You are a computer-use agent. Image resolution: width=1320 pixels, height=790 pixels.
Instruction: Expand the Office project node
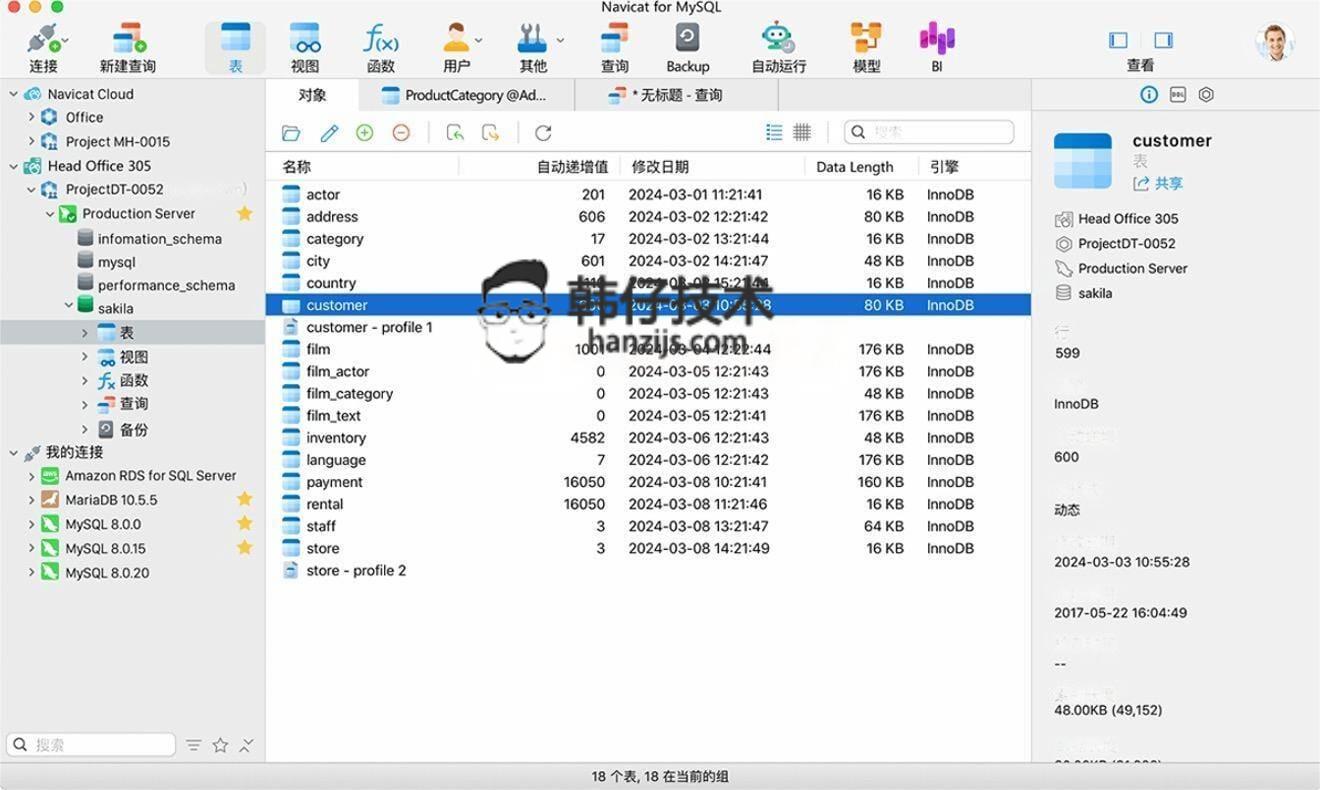(31, 117)
